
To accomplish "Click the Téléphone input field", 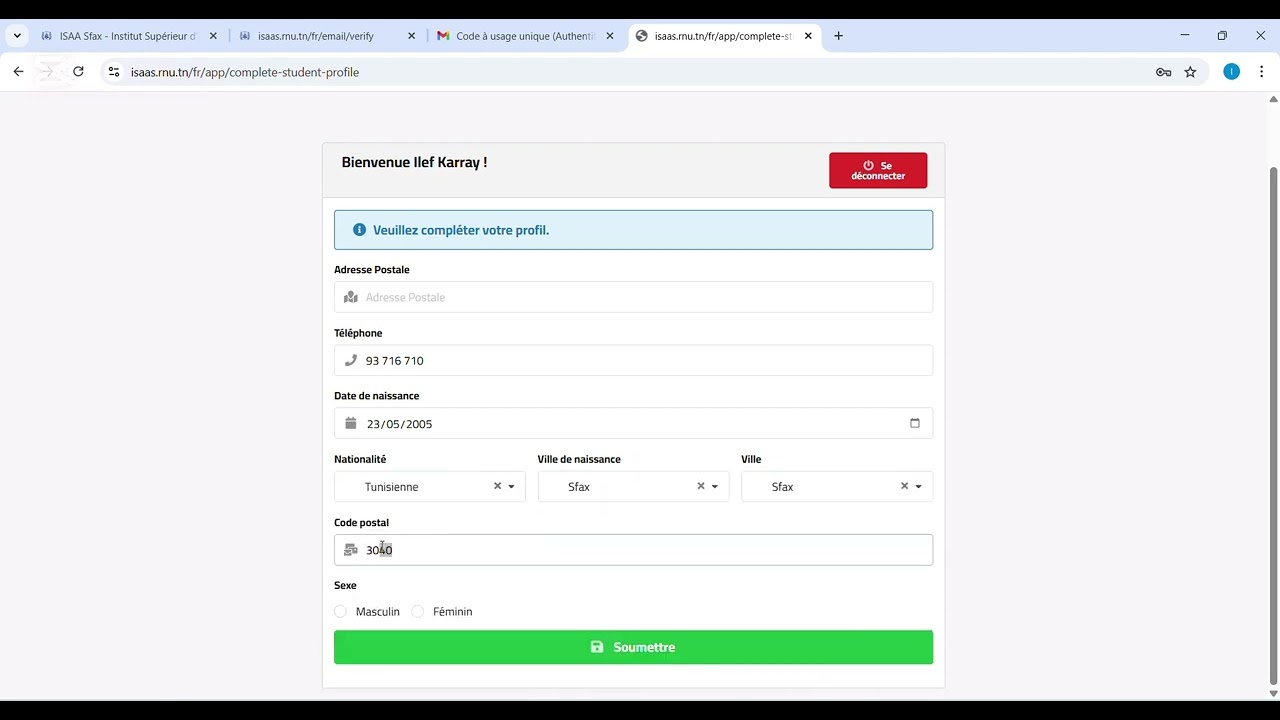I will click(633, 360).
